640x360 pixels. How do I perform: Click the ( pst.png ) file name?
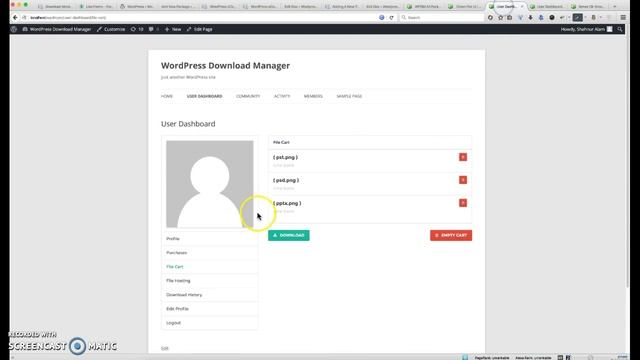coord(285,157)
